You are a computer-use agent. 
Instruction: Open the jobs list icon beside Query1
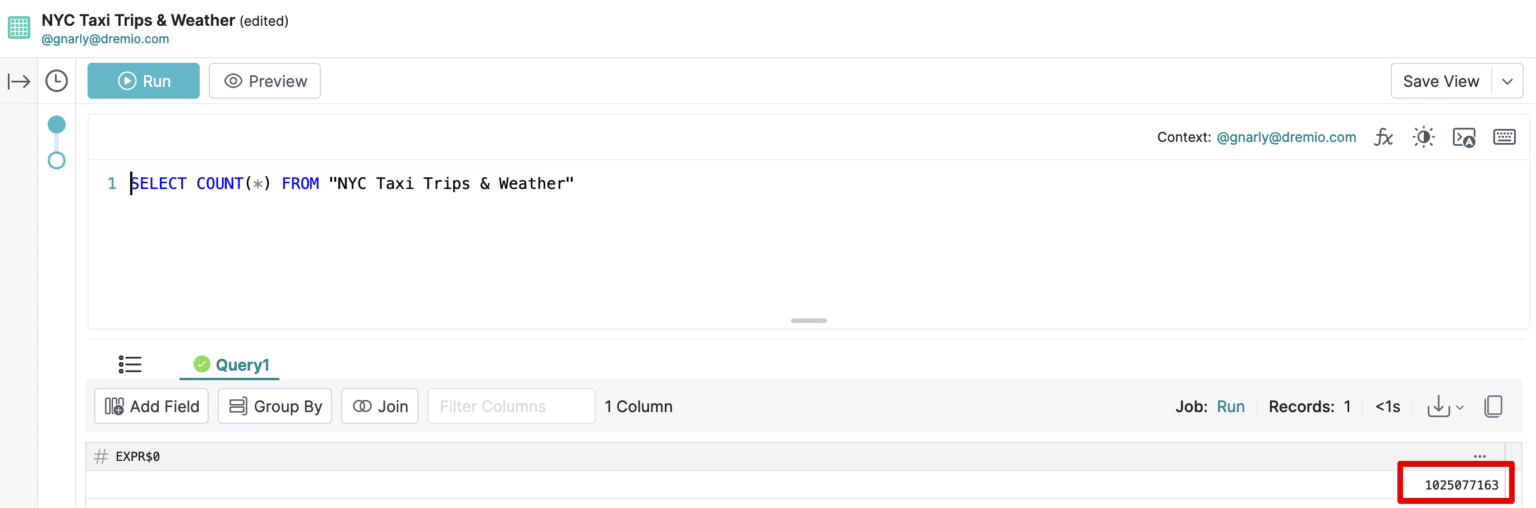pyautogui.click(x=130, y=364)
